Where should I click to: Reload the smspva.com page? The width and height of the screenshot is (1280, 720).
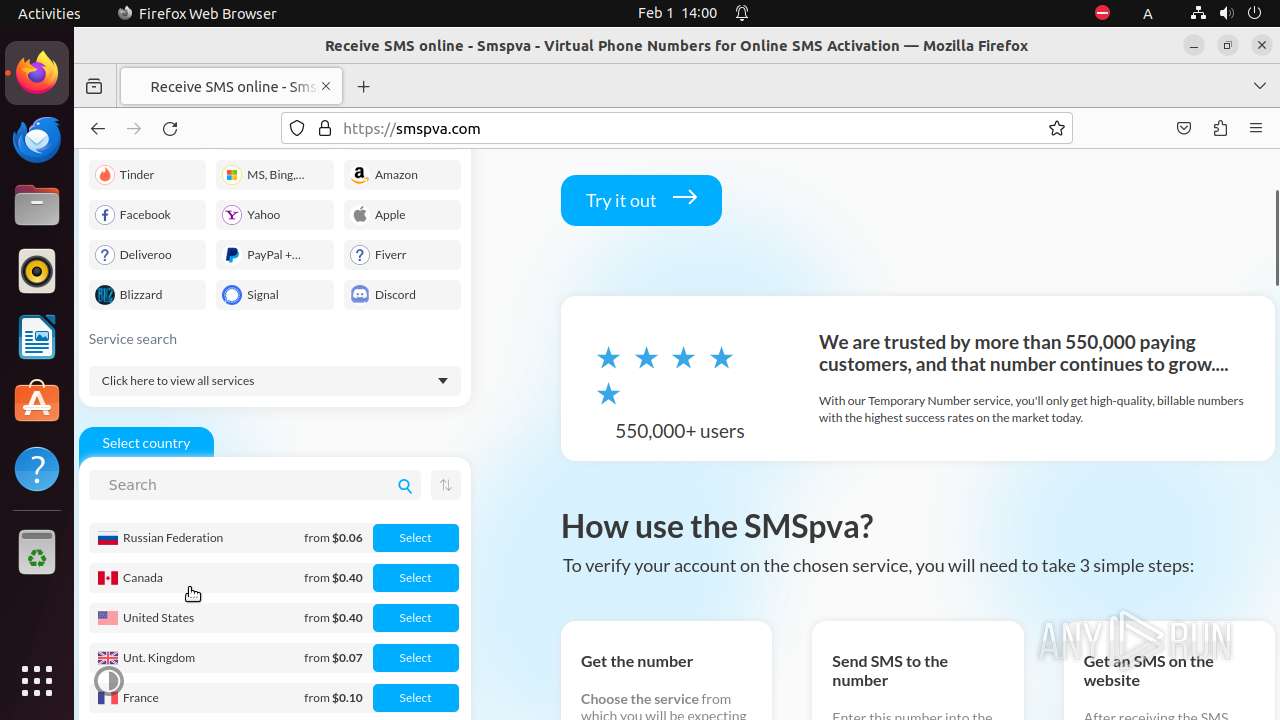[170, 128]
